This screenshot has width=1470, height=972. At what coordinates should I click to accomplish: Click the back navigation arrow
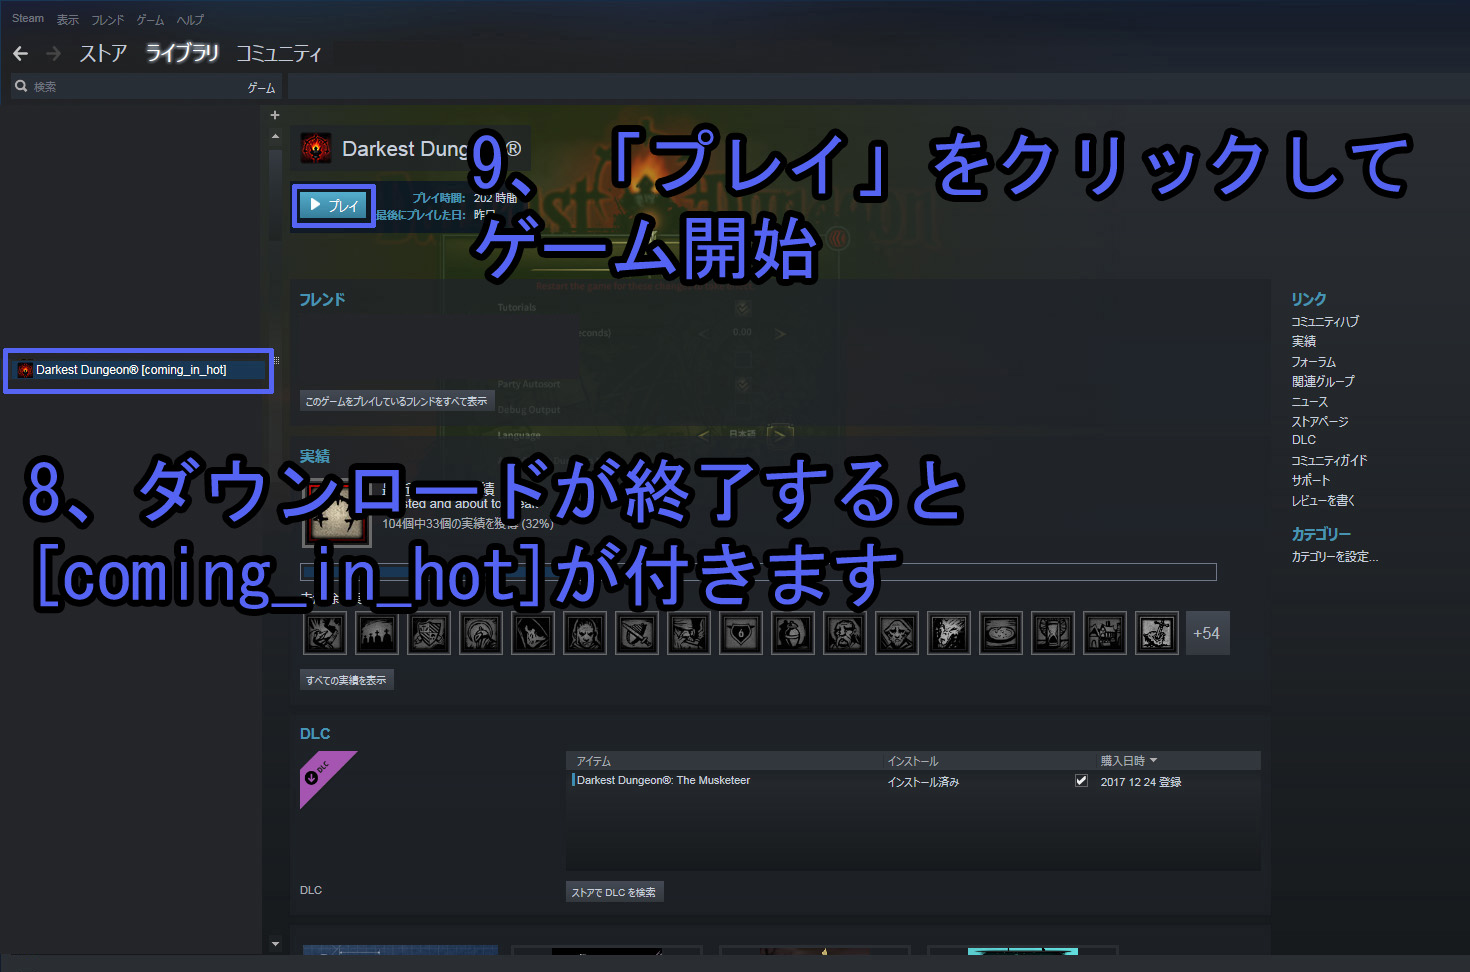tap(20, 53)
